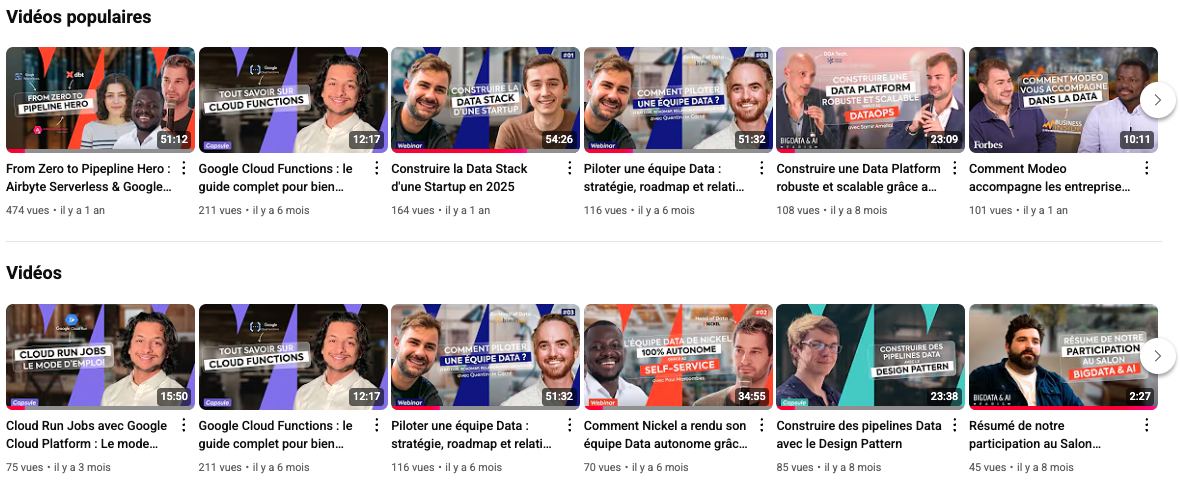This screenshot has width=1180, height=485.
Task: Open three-dot menu for Construire la Data Stack video
Action: [x=569, y=169]
